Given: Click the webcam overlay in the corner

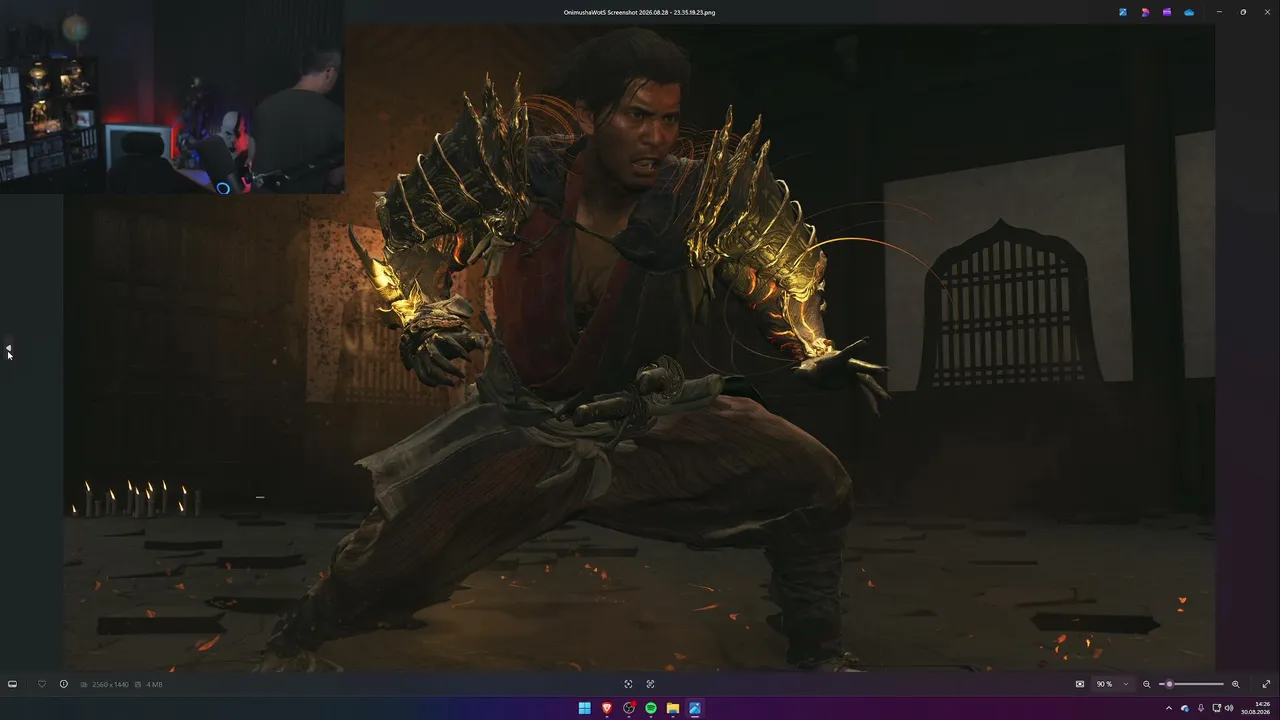Looking at the screenshot, I should (x=172, y=97).
